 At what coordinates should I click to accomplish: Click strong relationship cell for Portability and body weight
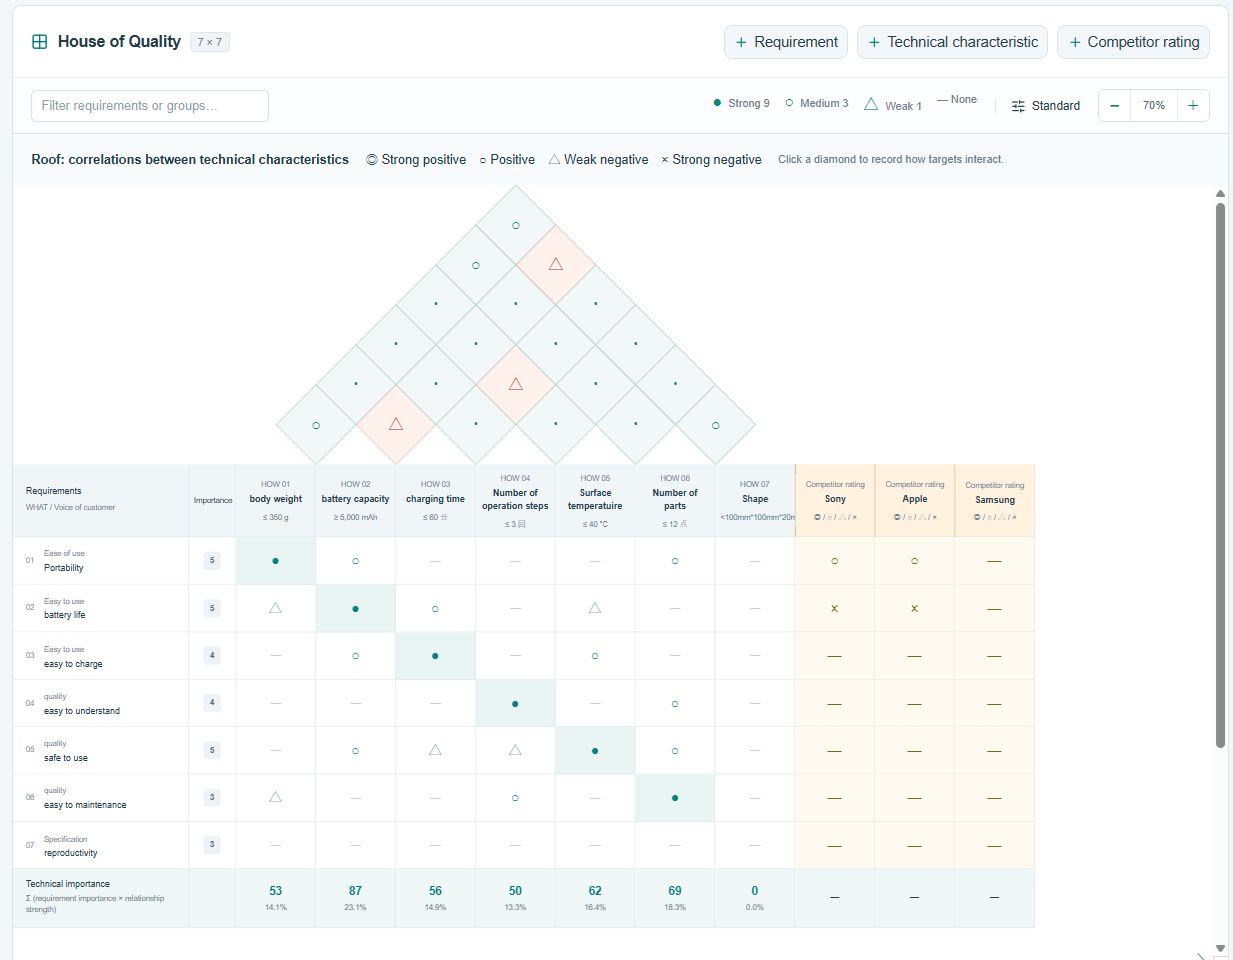tap(276, 561)
